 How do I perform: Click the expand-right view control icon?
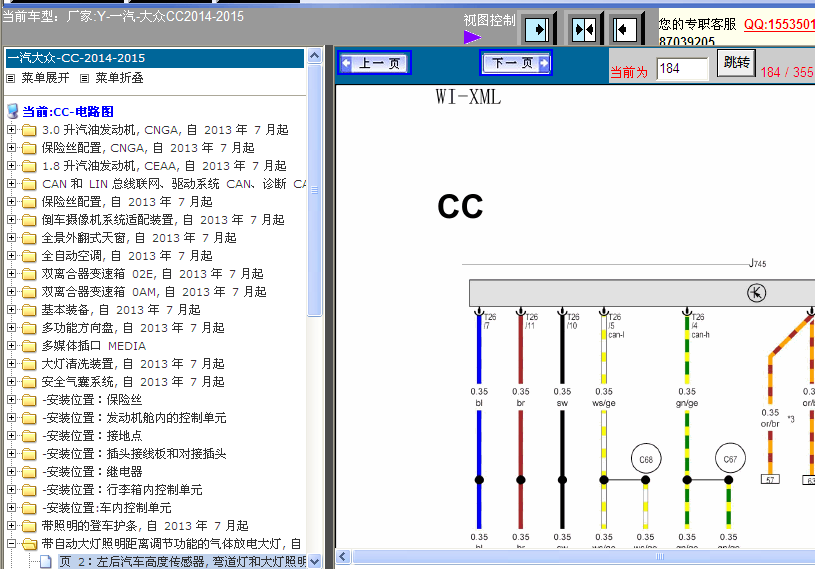click(x=537, y=29)
